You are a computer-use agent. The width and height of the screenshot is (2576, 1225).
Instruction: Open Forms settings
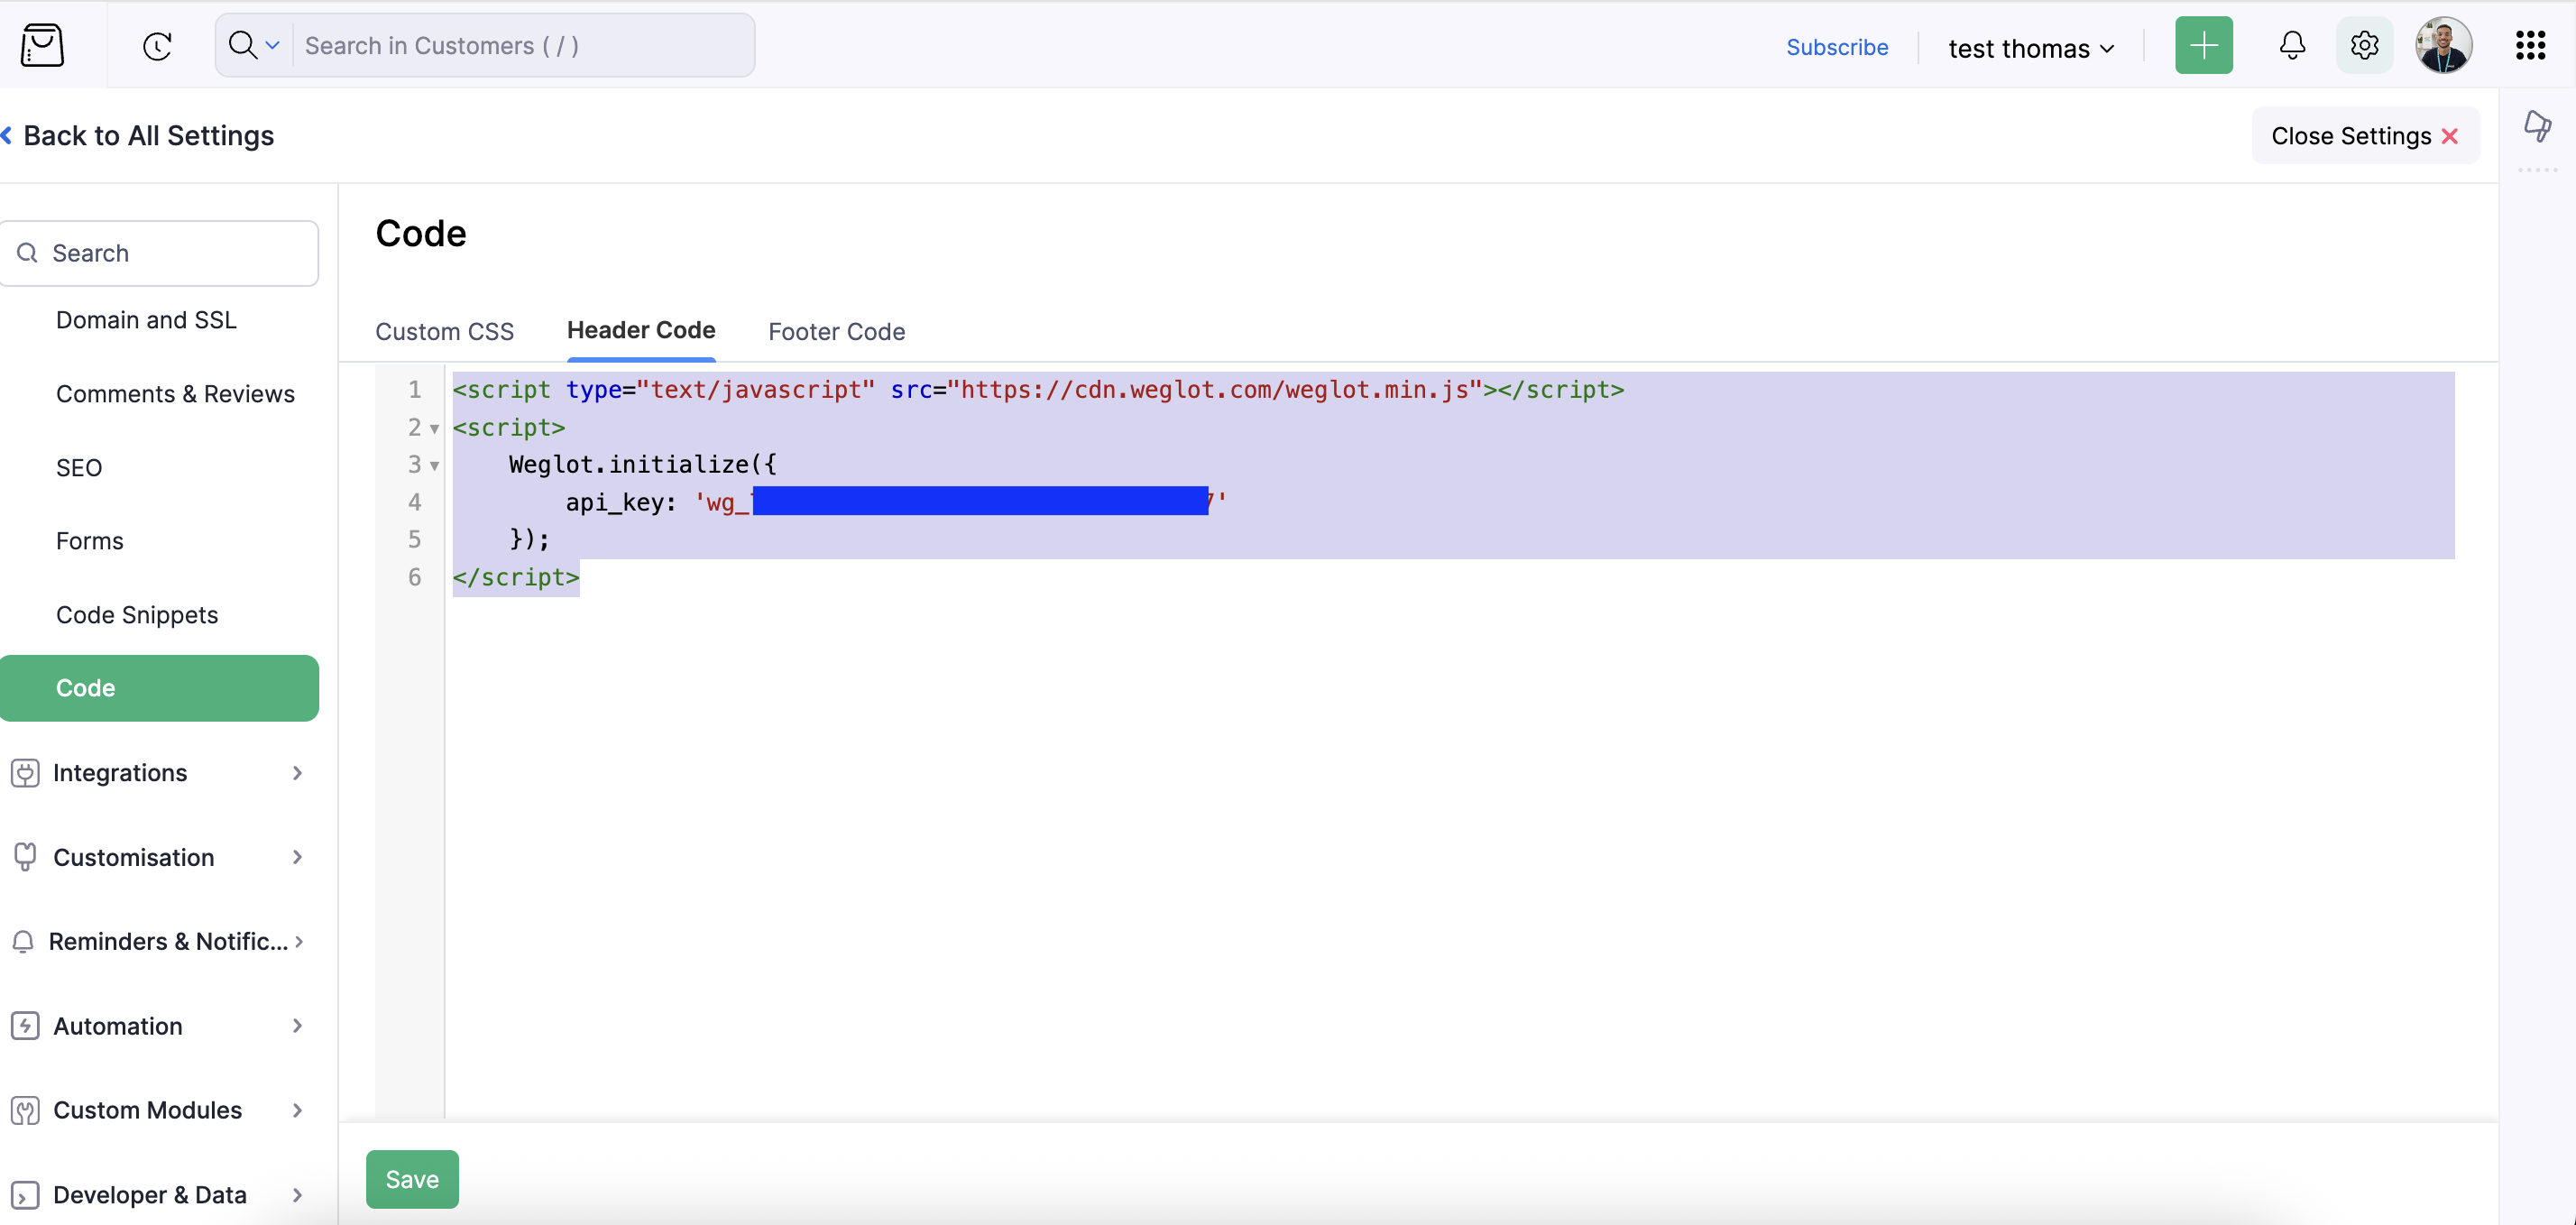(90, 541)
